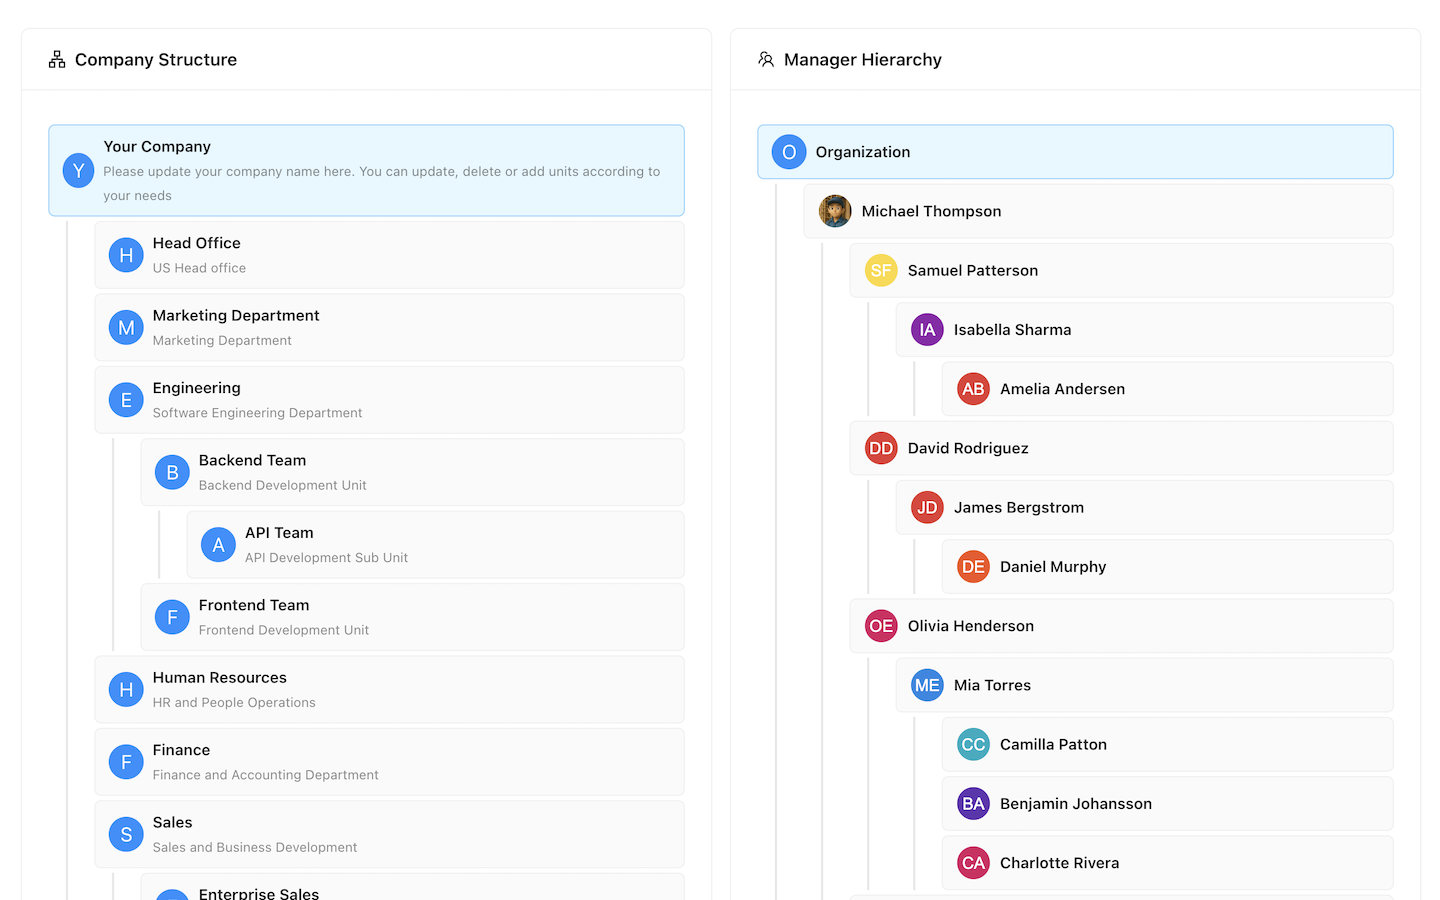Click the Sales and Business Development unit
Viewport: 1440px width, 900px height.
pos(389,833)
